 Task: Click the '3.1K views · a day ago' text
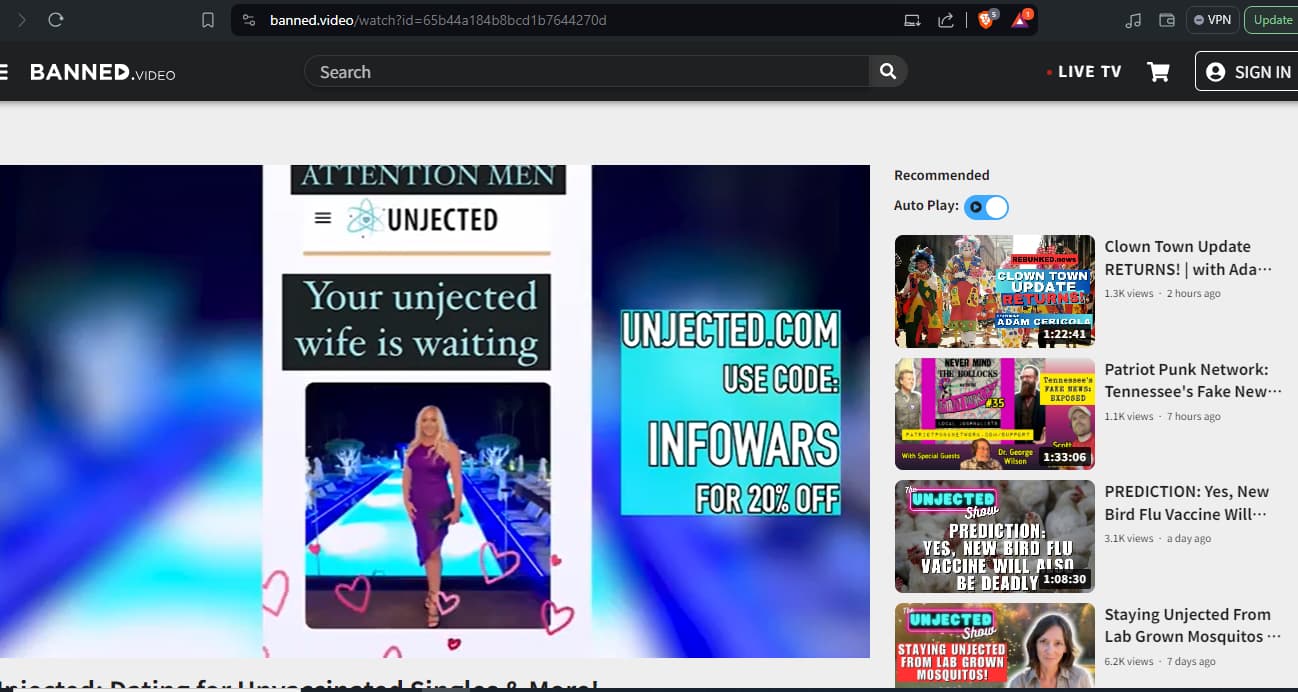[1158, 539]
